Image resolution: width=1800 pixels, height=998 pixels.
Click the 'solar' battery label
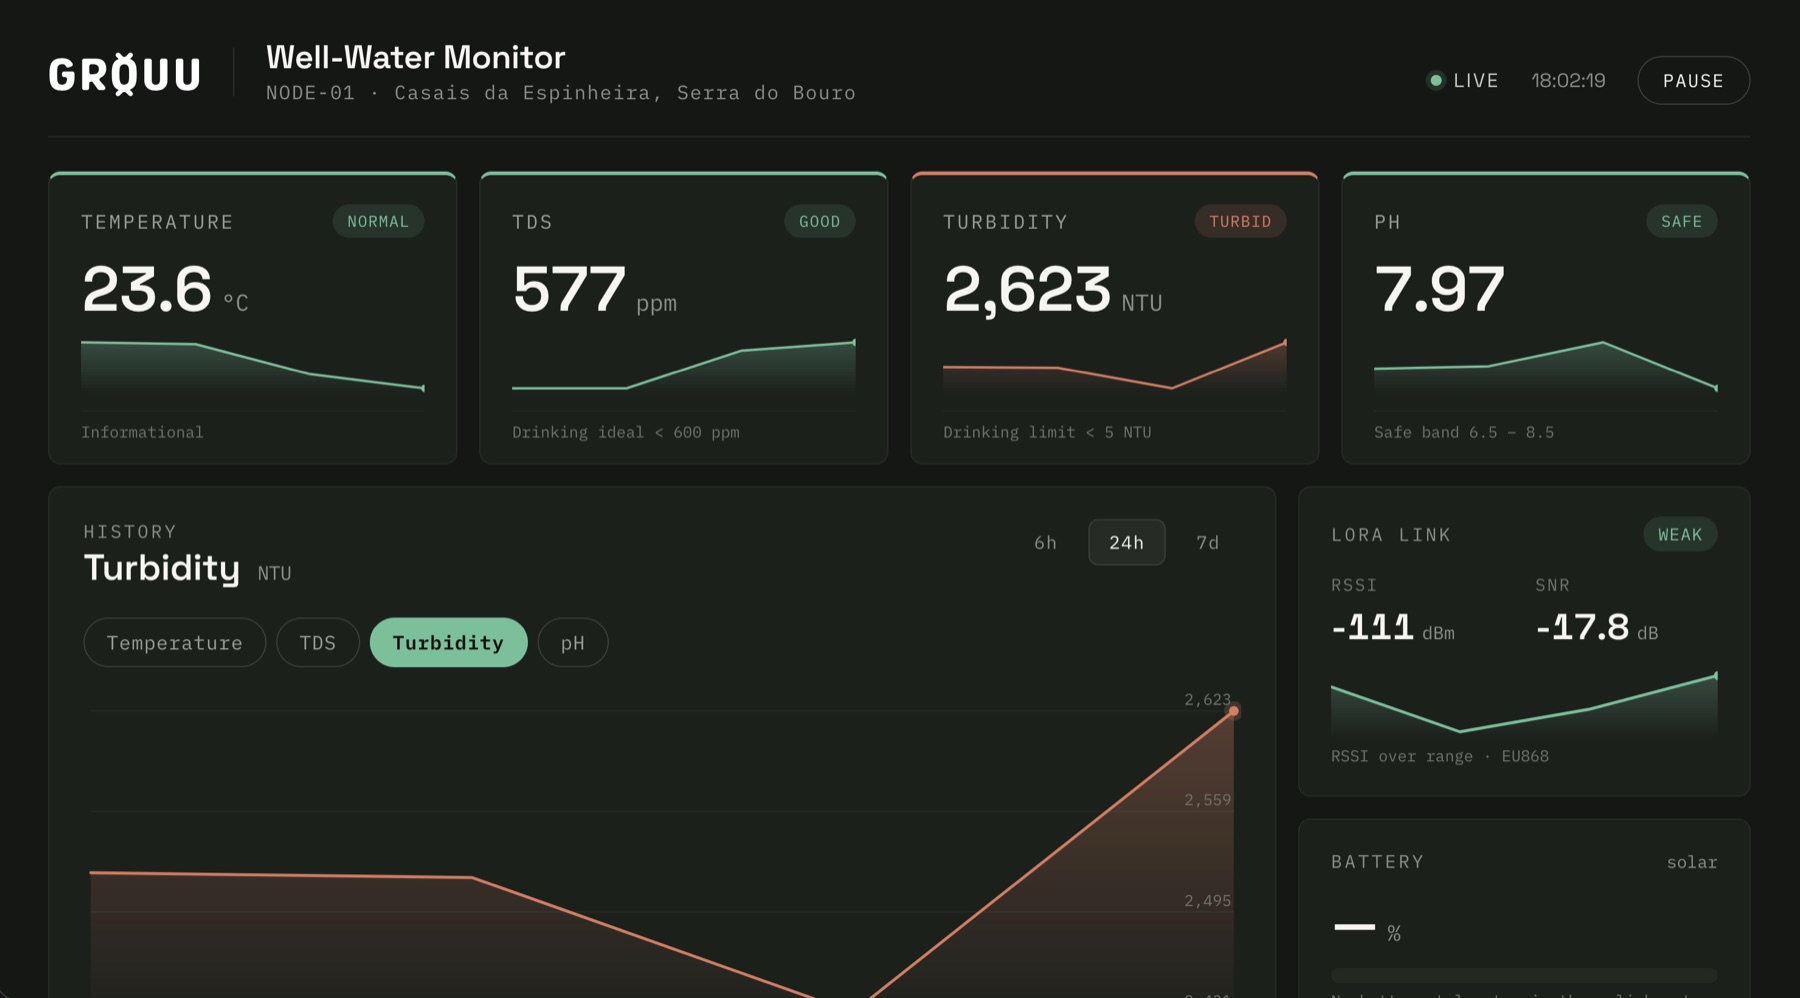coord(1692,862)
